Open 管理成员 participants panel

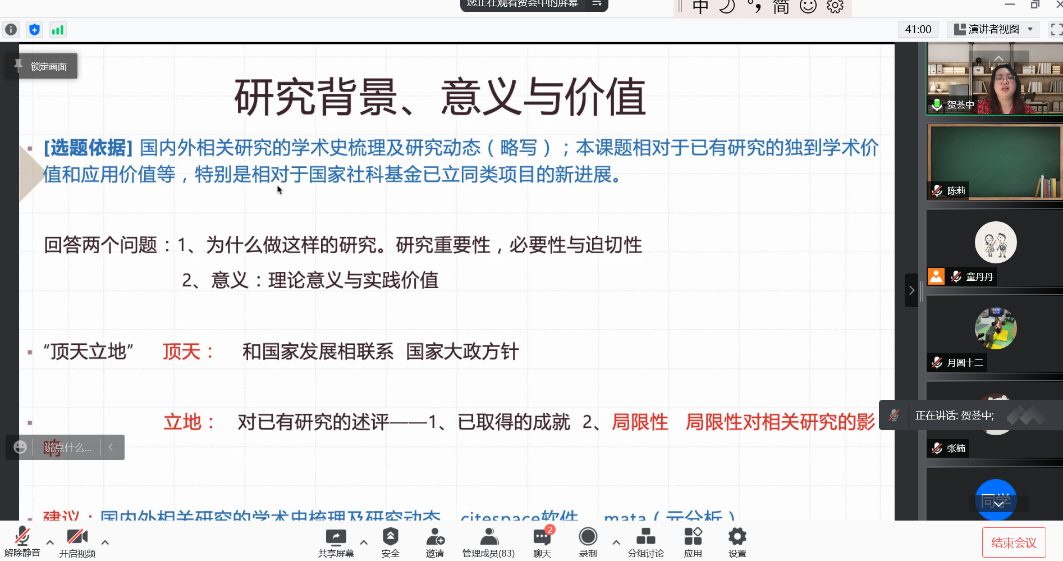point(488,541)
